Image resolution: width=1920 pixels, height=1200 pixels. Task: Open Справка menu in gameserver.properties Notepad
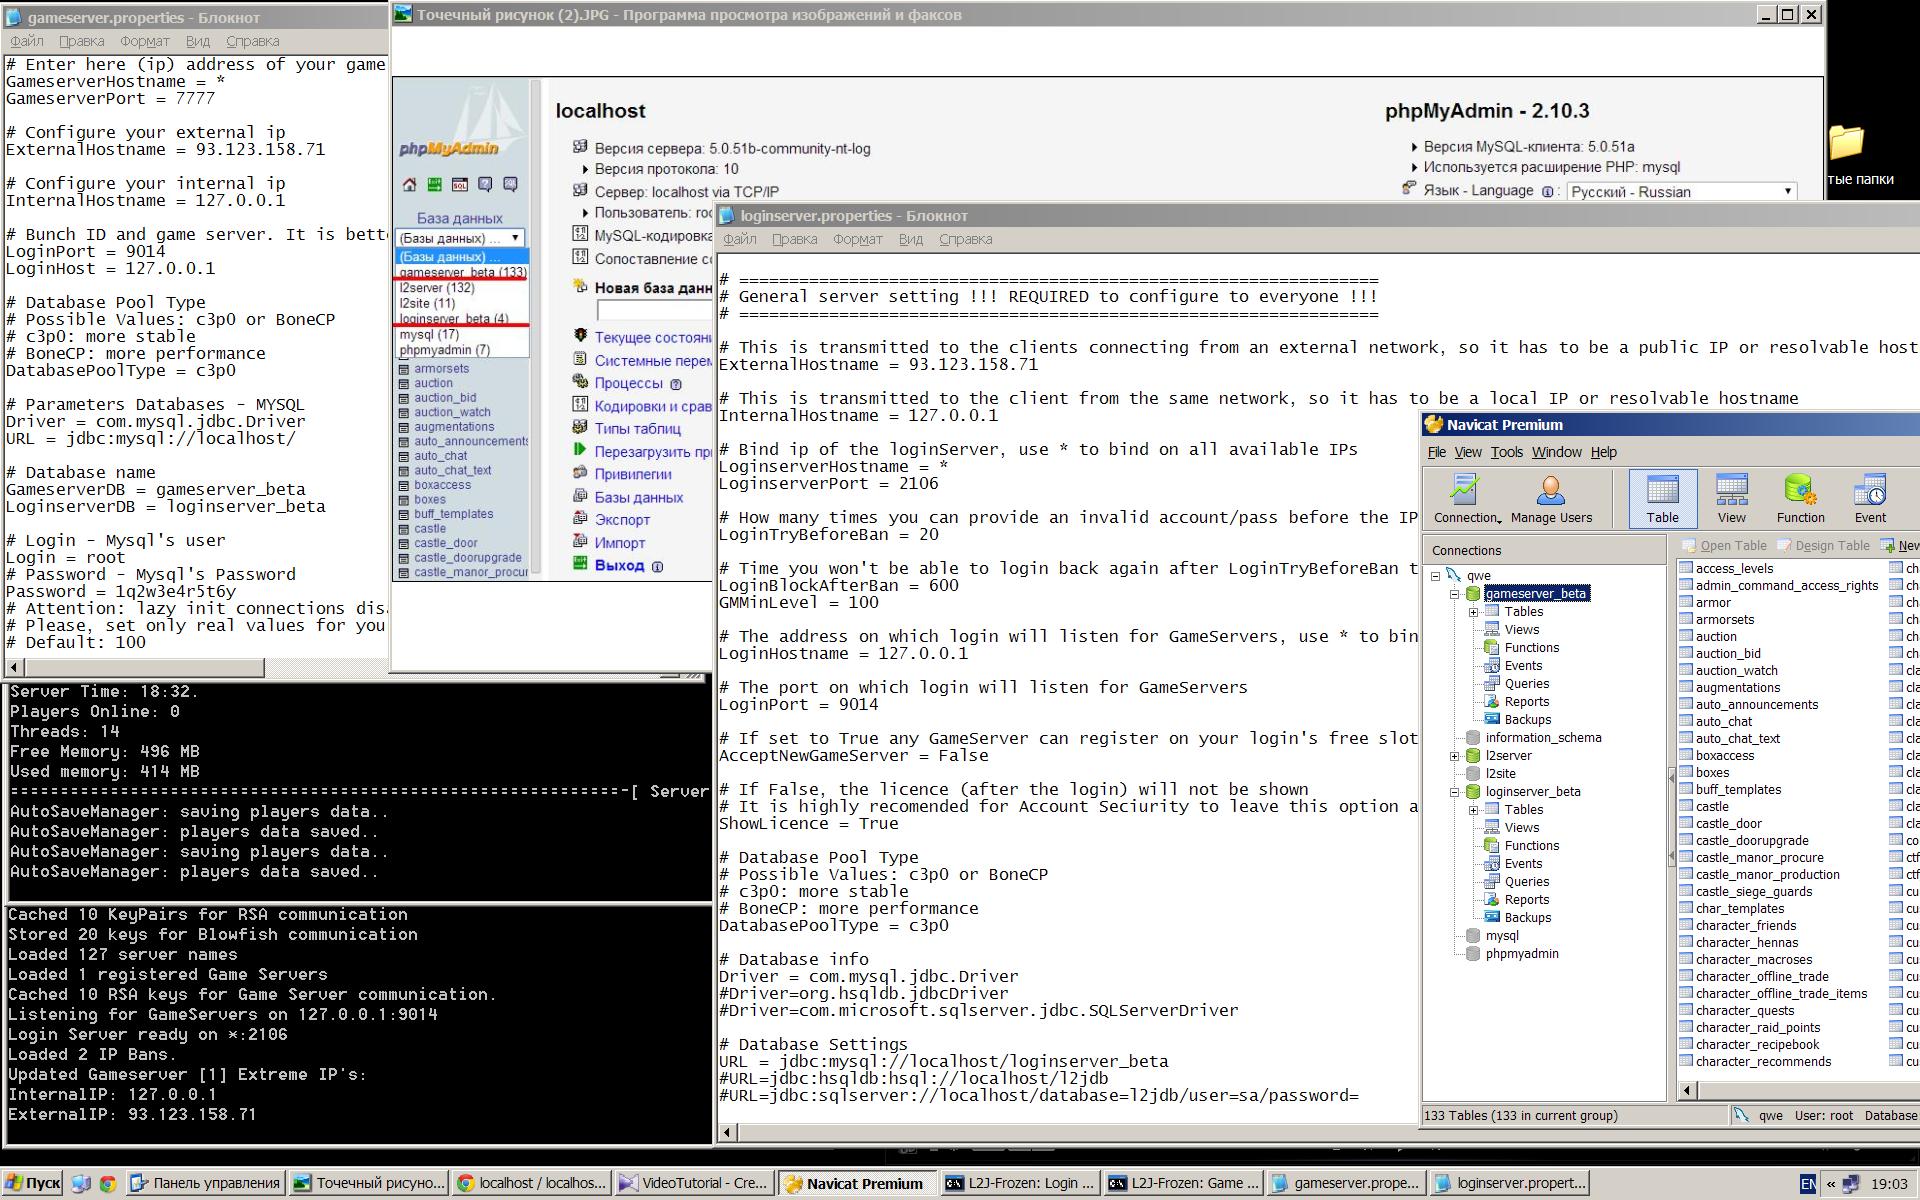click(252, 41)
